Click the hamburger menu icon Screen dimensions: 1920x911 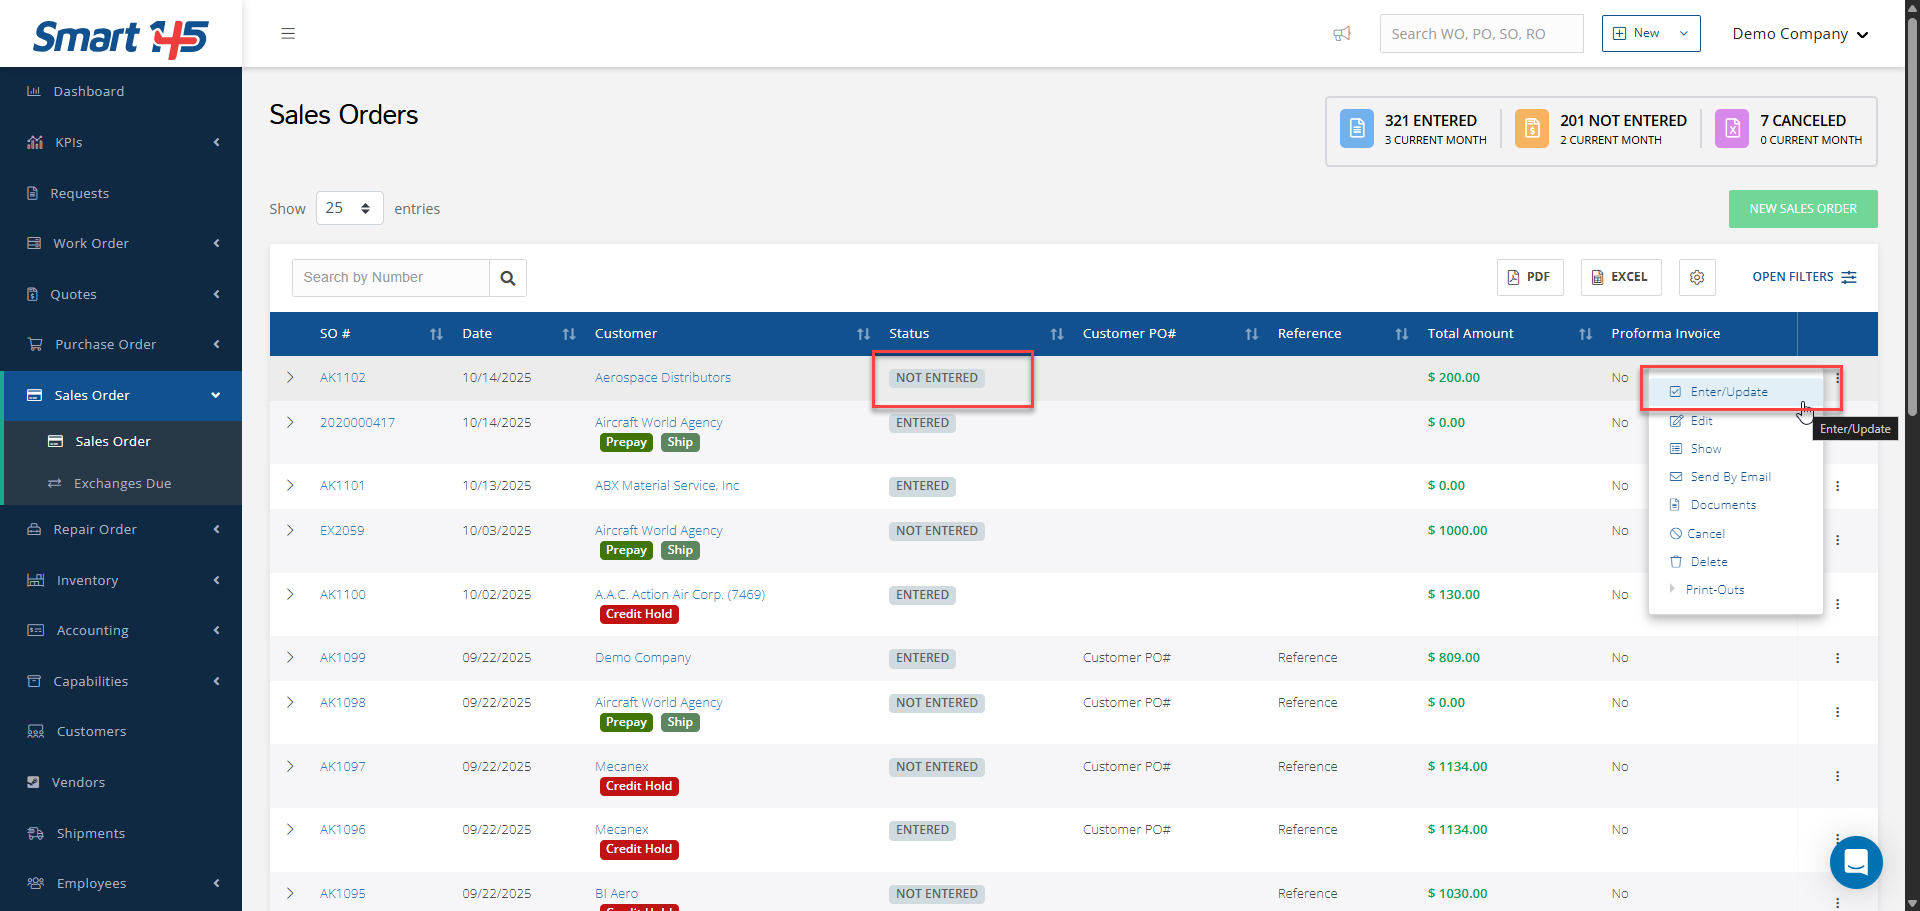(x=288, y=34)
